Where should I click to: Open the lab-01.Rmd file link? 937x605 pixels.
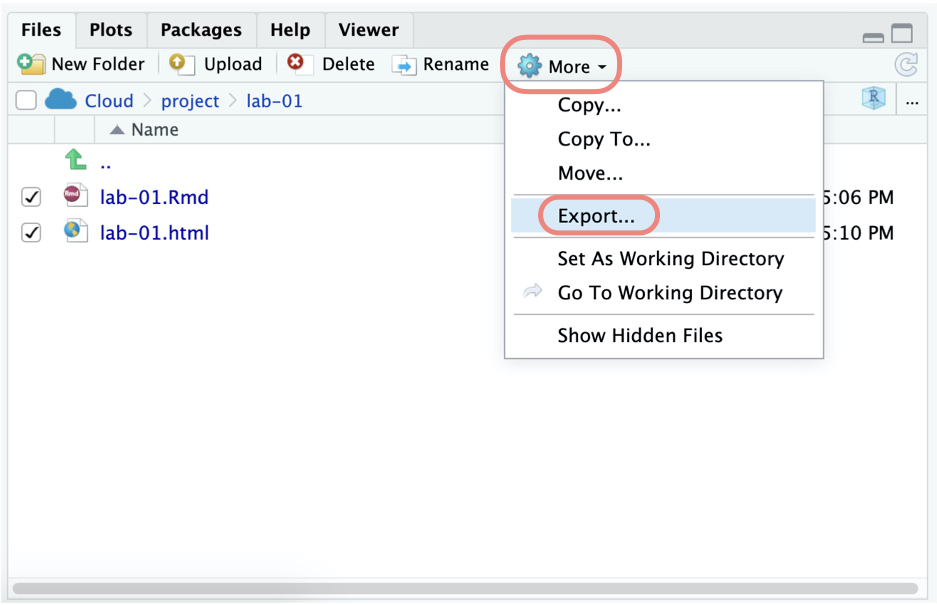[154, 197]
